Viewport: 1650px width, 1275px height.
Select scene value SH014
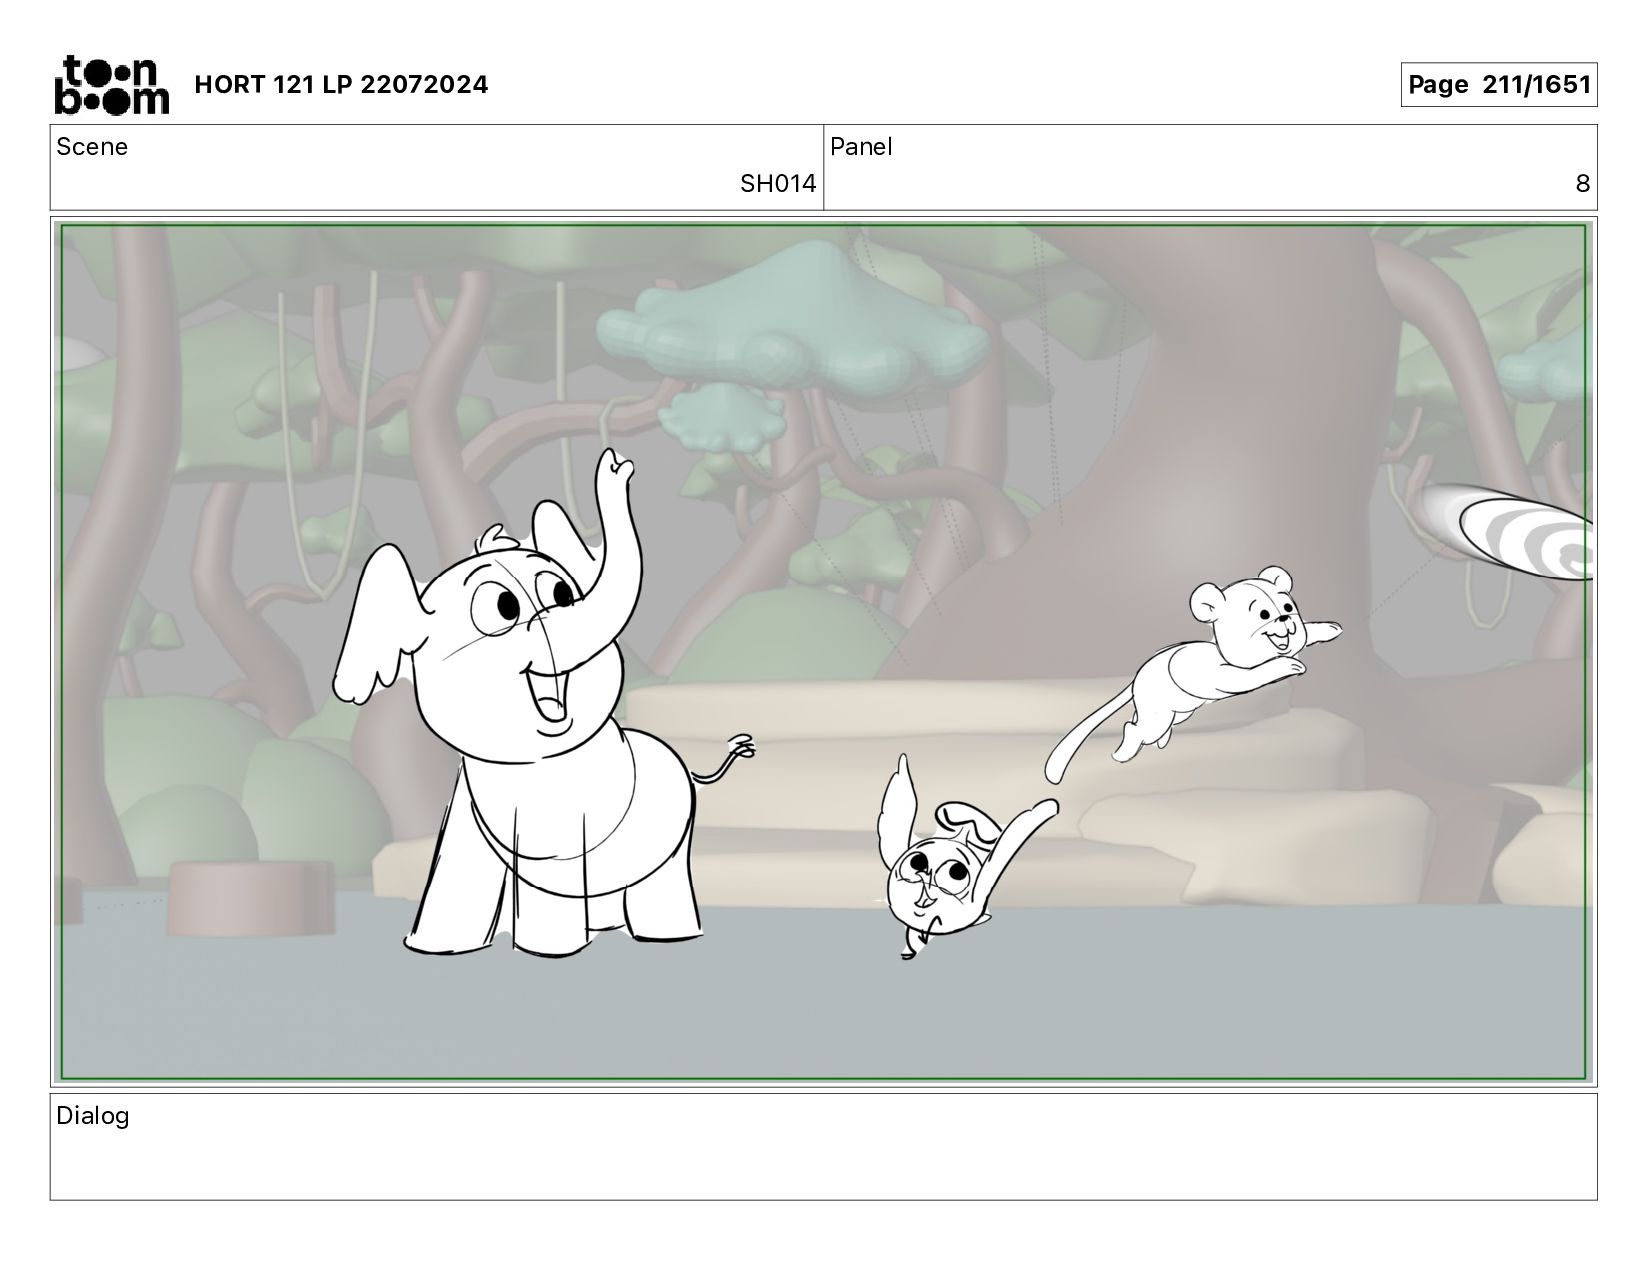pos(778,184)
